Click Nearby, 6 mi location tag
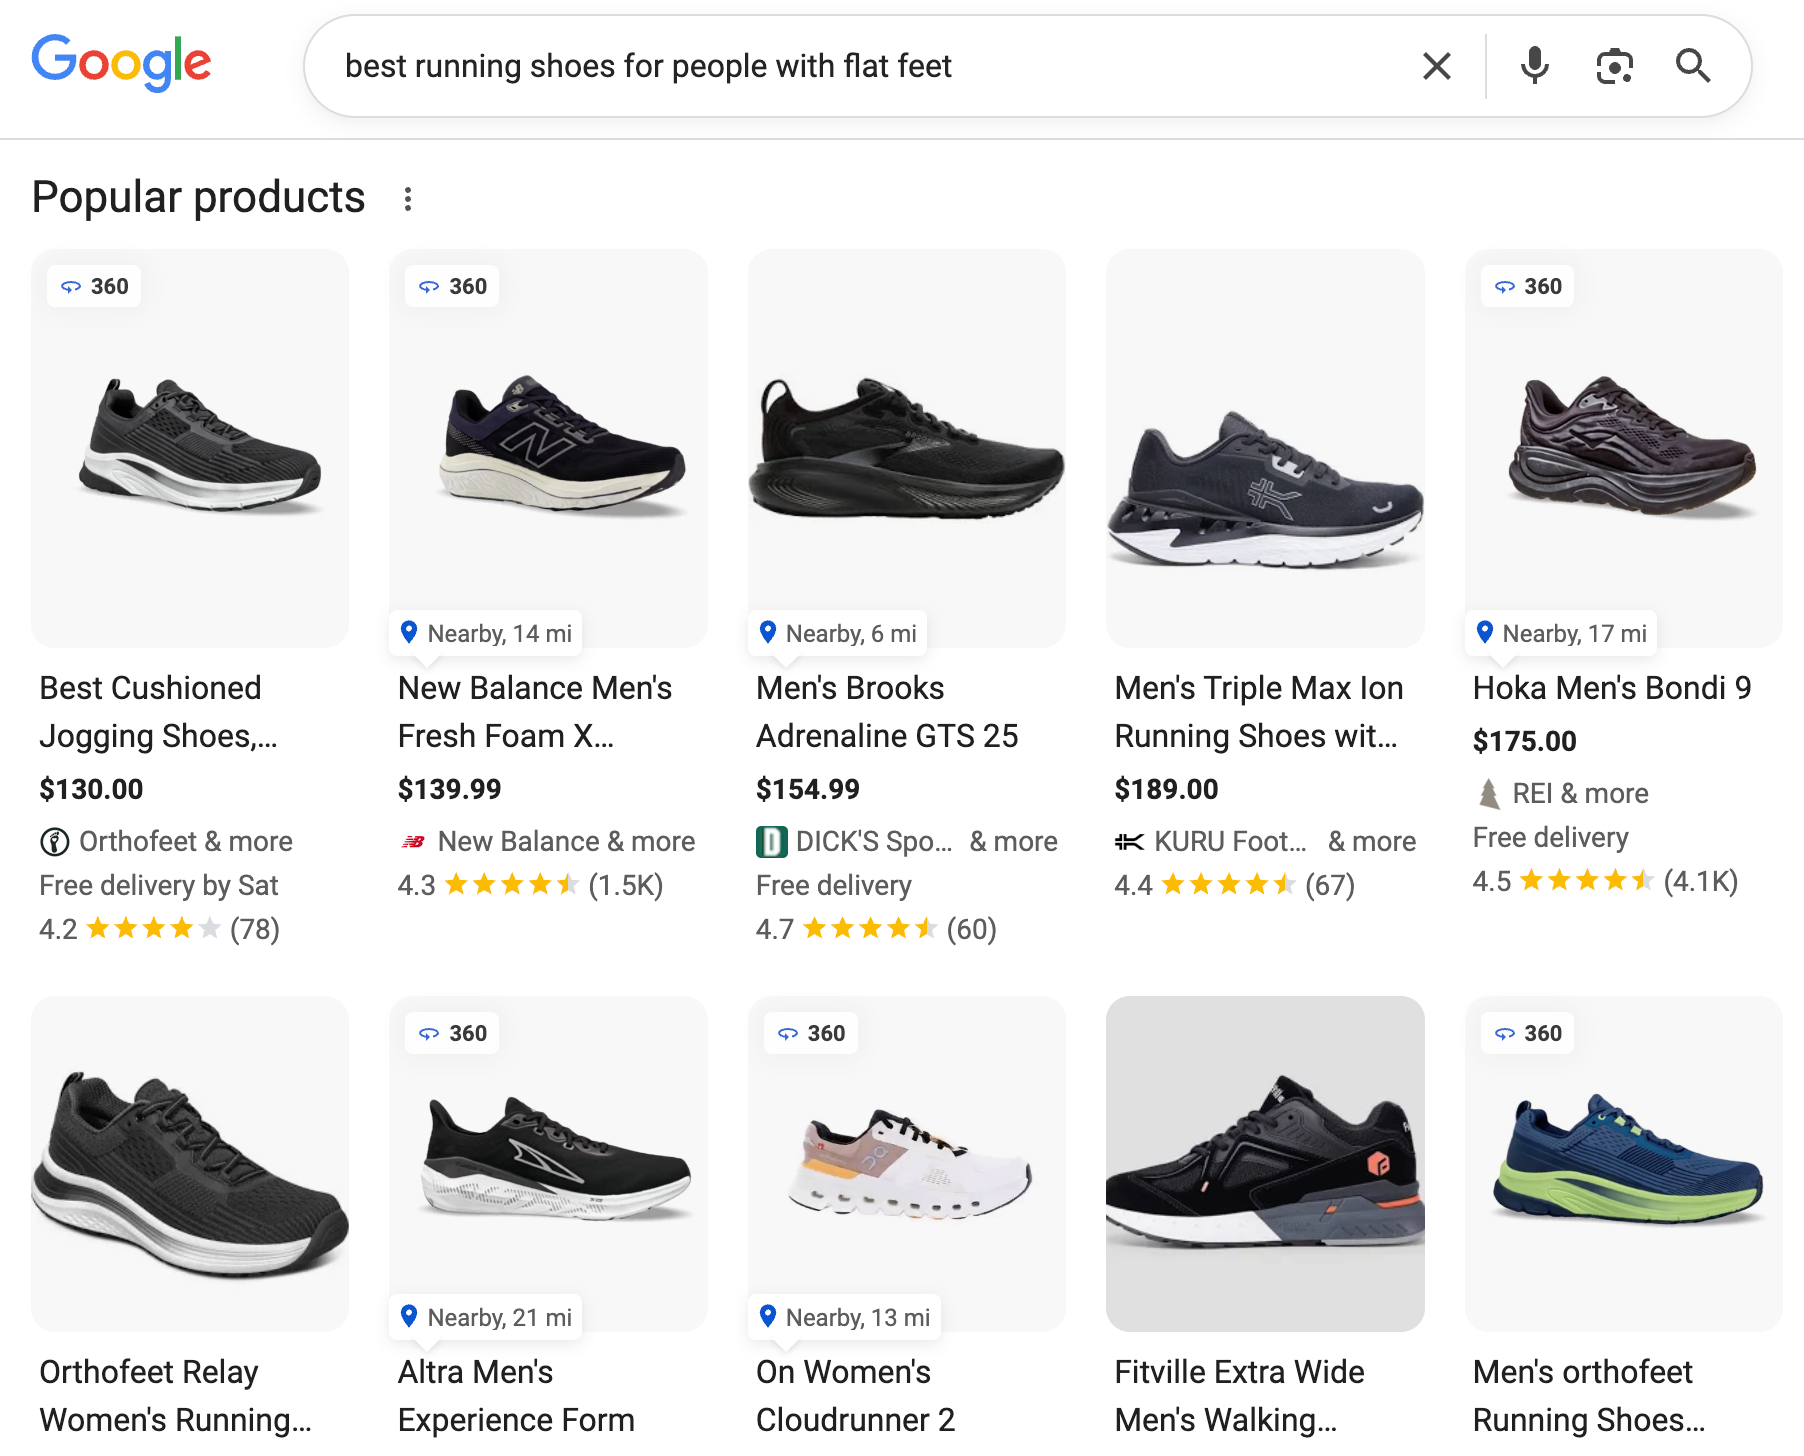Viewport: 1804px width, 1456px height. click(838, 633)
